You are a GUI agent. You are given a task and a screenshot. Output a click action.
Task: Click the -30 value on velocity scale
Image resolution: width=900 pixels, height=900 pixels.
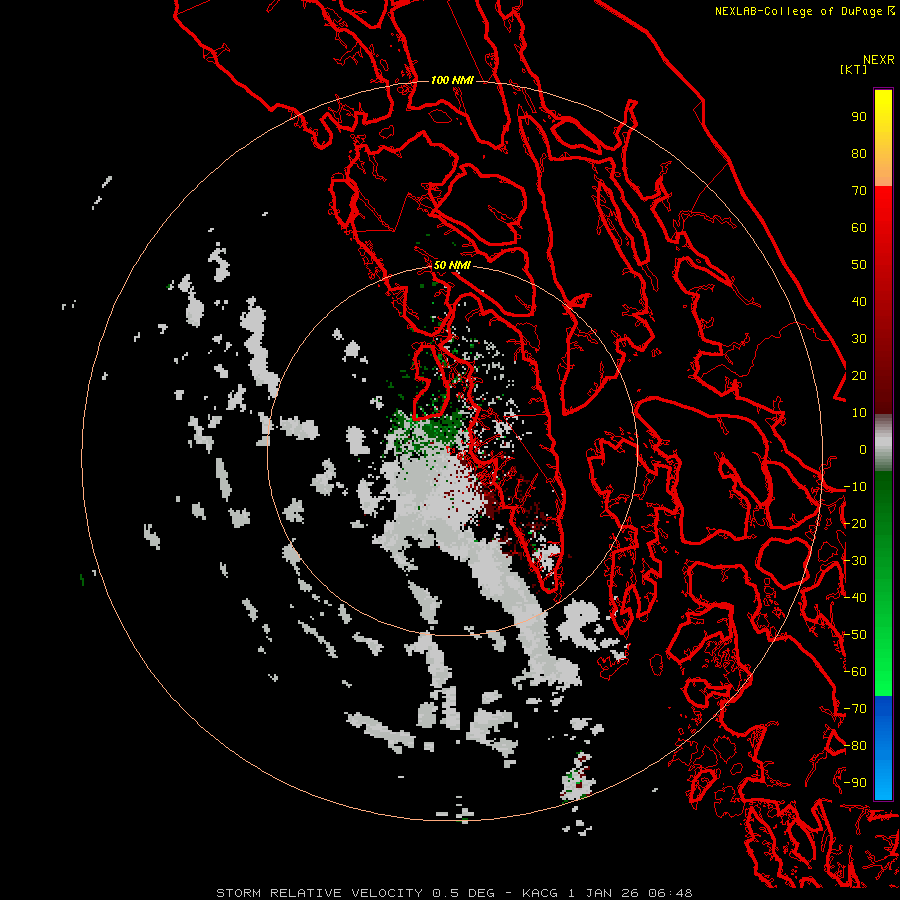[855, 561]
